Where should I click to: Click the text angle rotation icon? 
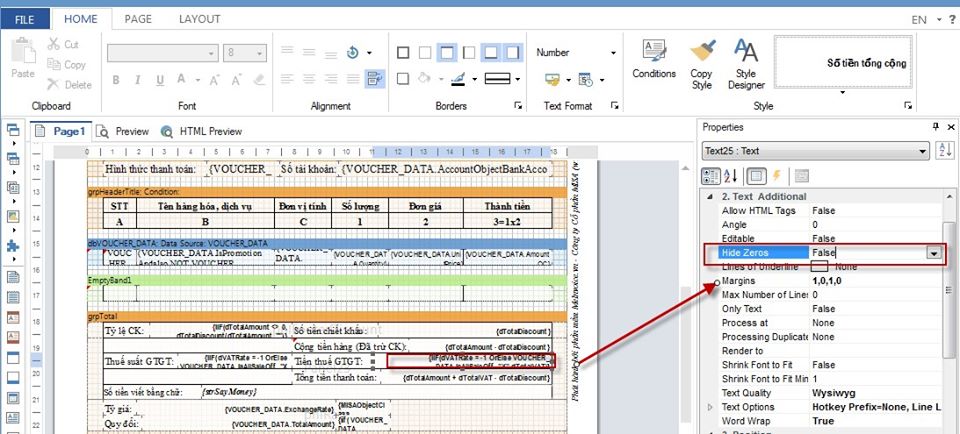point(353,52)
